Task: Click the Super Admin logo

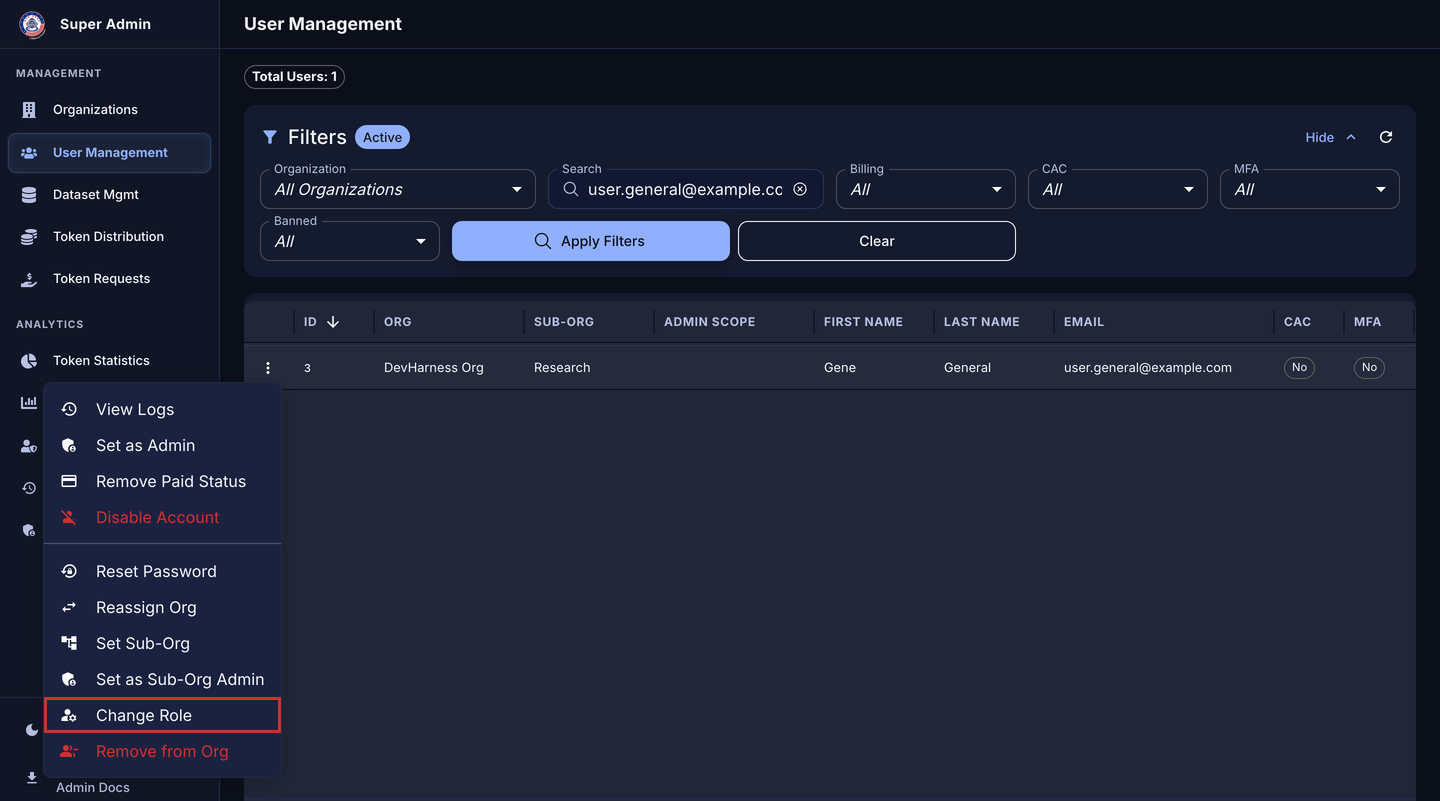Action: point(32,24)
